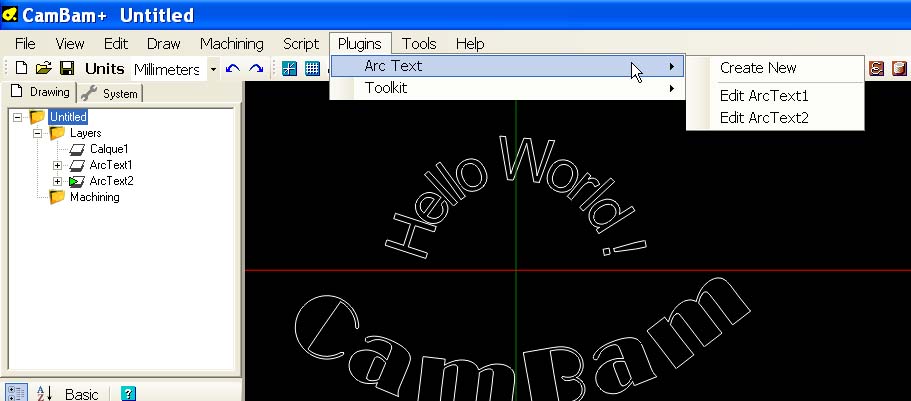911x401 pixels.
Task: Click the green arrow ArcText2 layer icon
Action: (x=77, y=181)
